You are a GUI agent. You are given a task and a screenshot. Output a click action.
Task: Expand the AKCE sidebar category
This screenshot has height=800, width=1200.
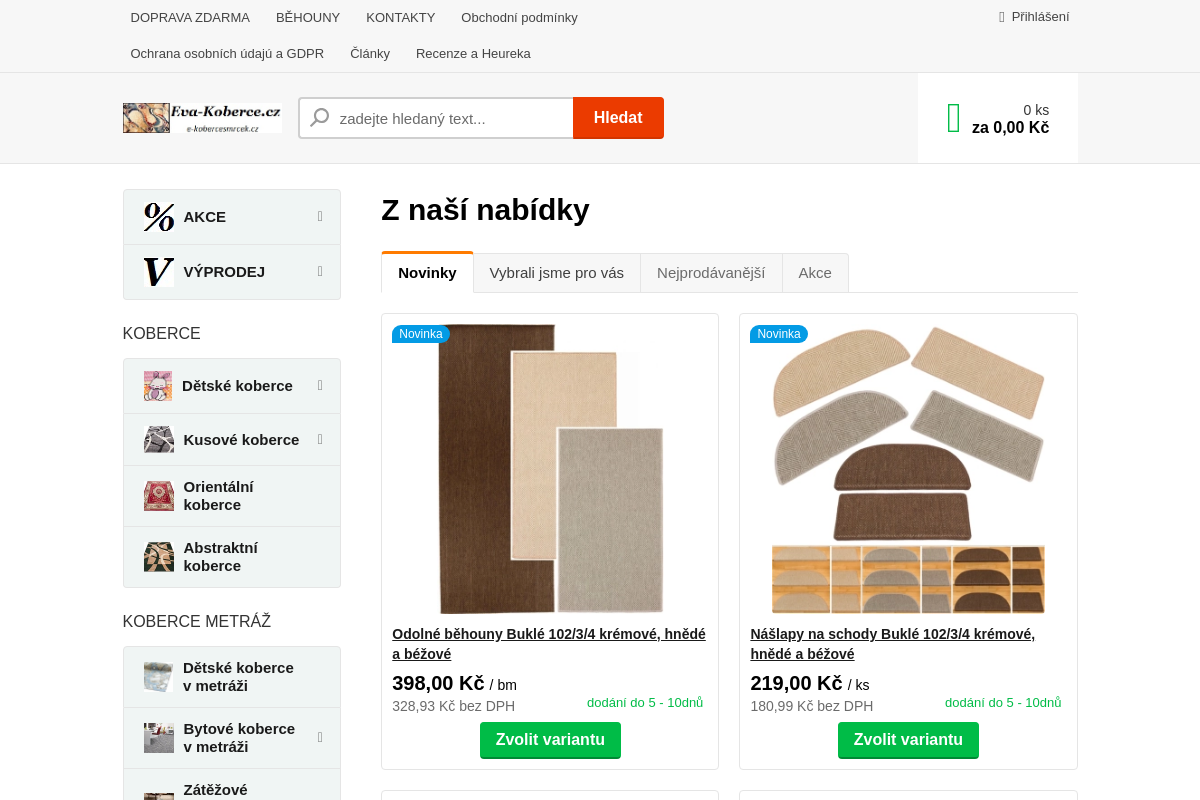pyautogui.click(x=320, y=216)
